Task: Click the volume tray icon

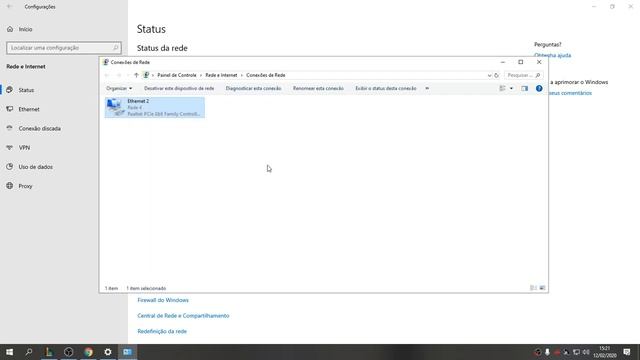Action: (586, 352)
